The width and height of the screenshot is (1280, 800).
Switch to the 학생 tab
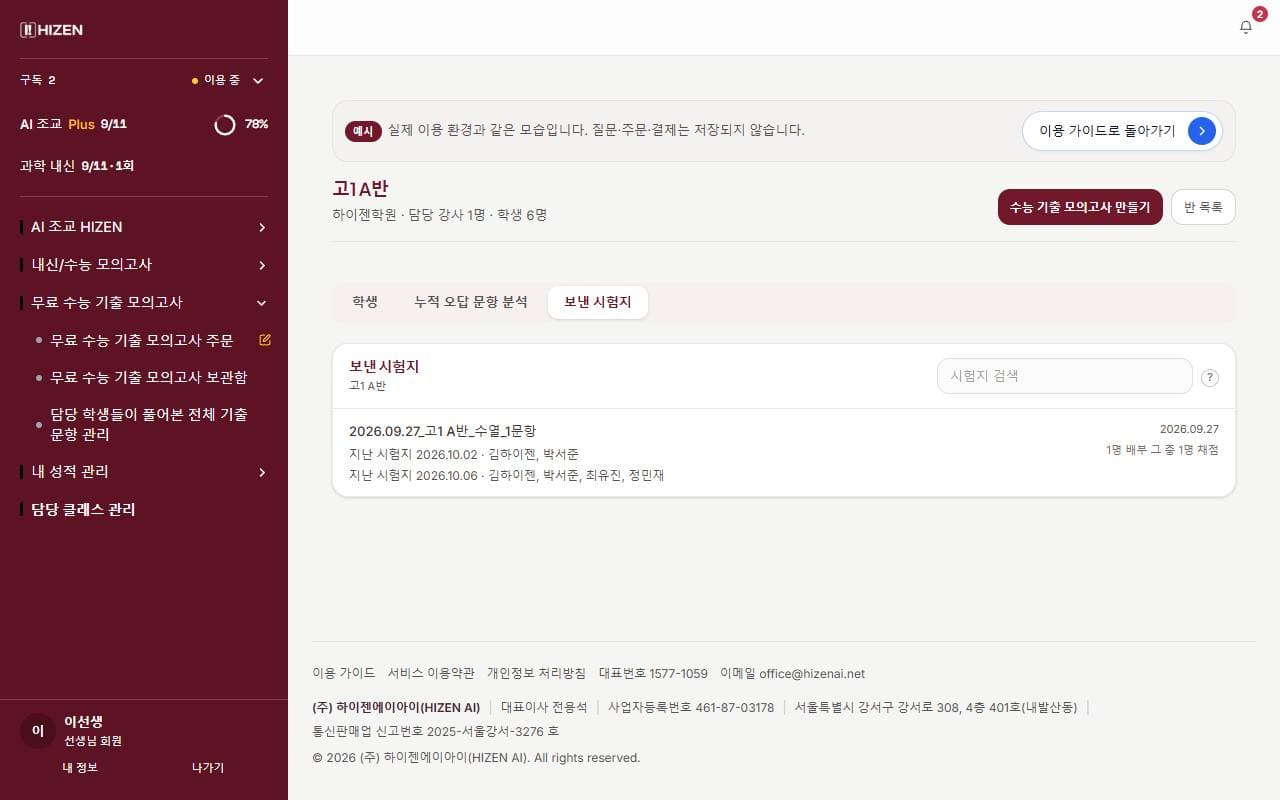pos(365,302)
